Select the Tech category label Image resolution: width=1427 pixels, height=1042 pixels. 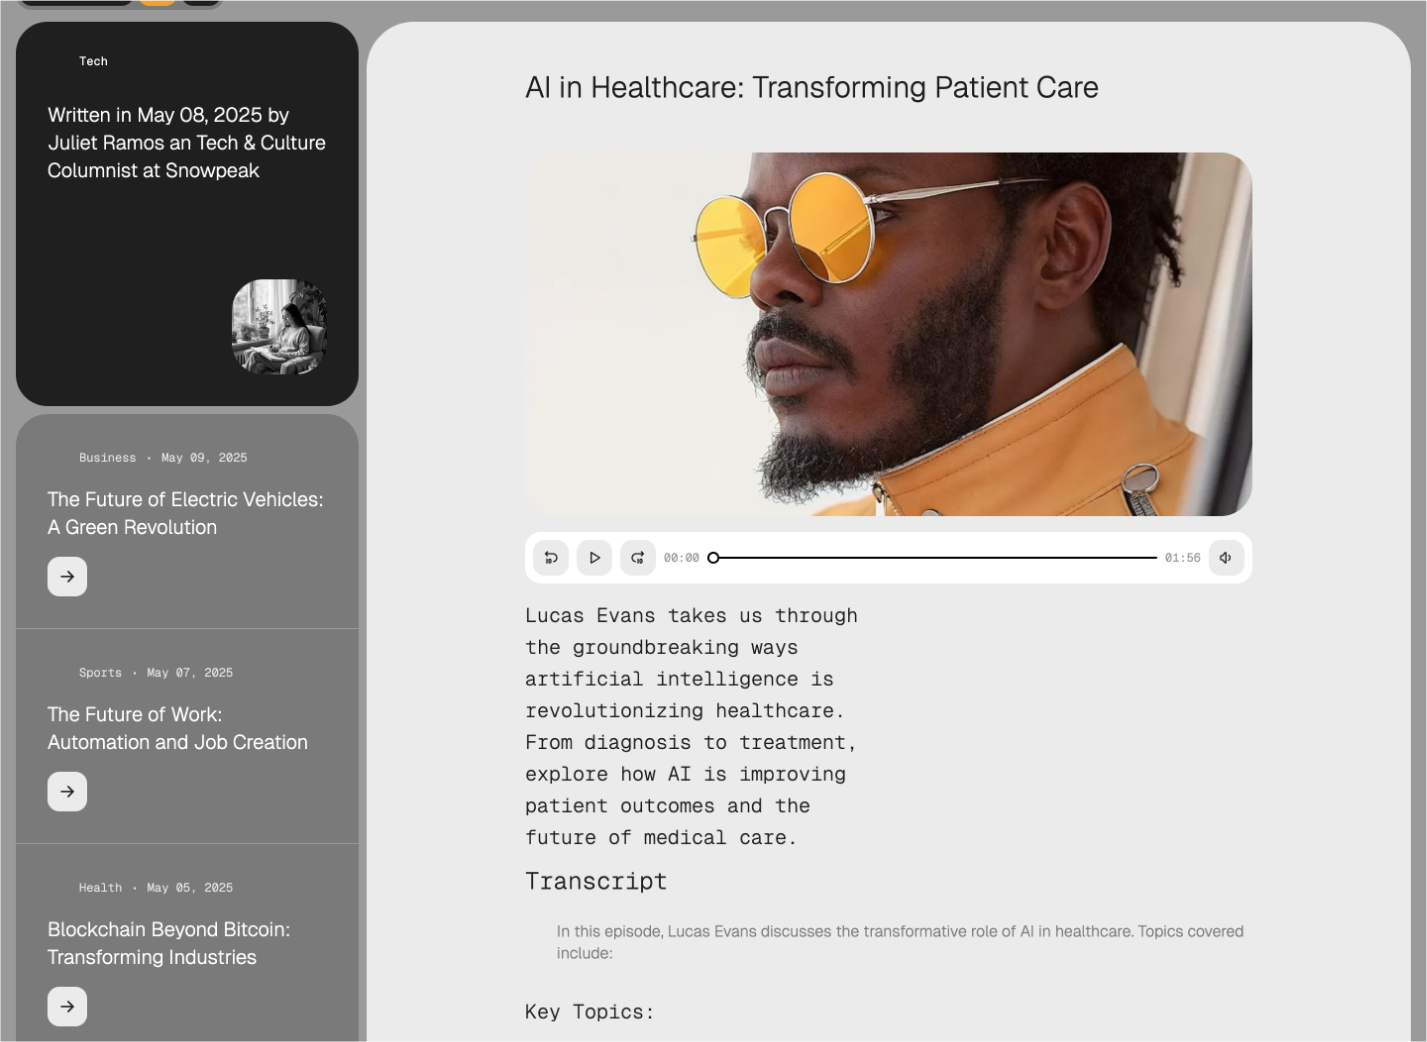(x=93, y=61)
